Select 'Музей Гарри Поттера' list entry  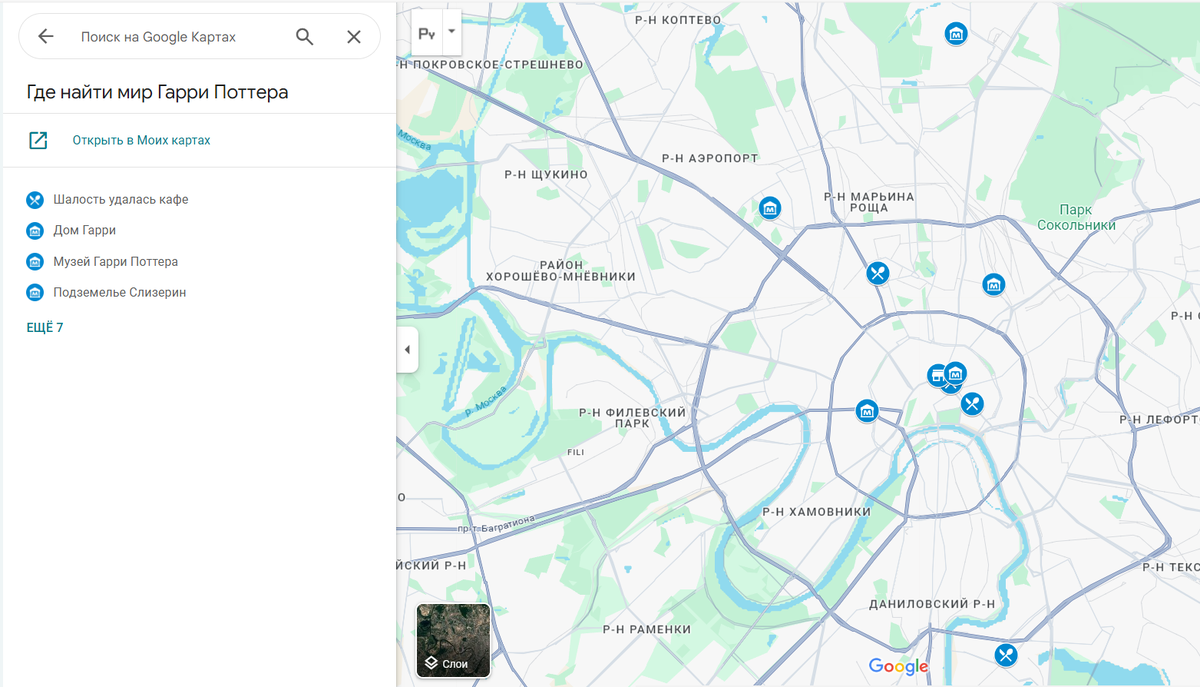pyautogui.click(x=116, y=261)
